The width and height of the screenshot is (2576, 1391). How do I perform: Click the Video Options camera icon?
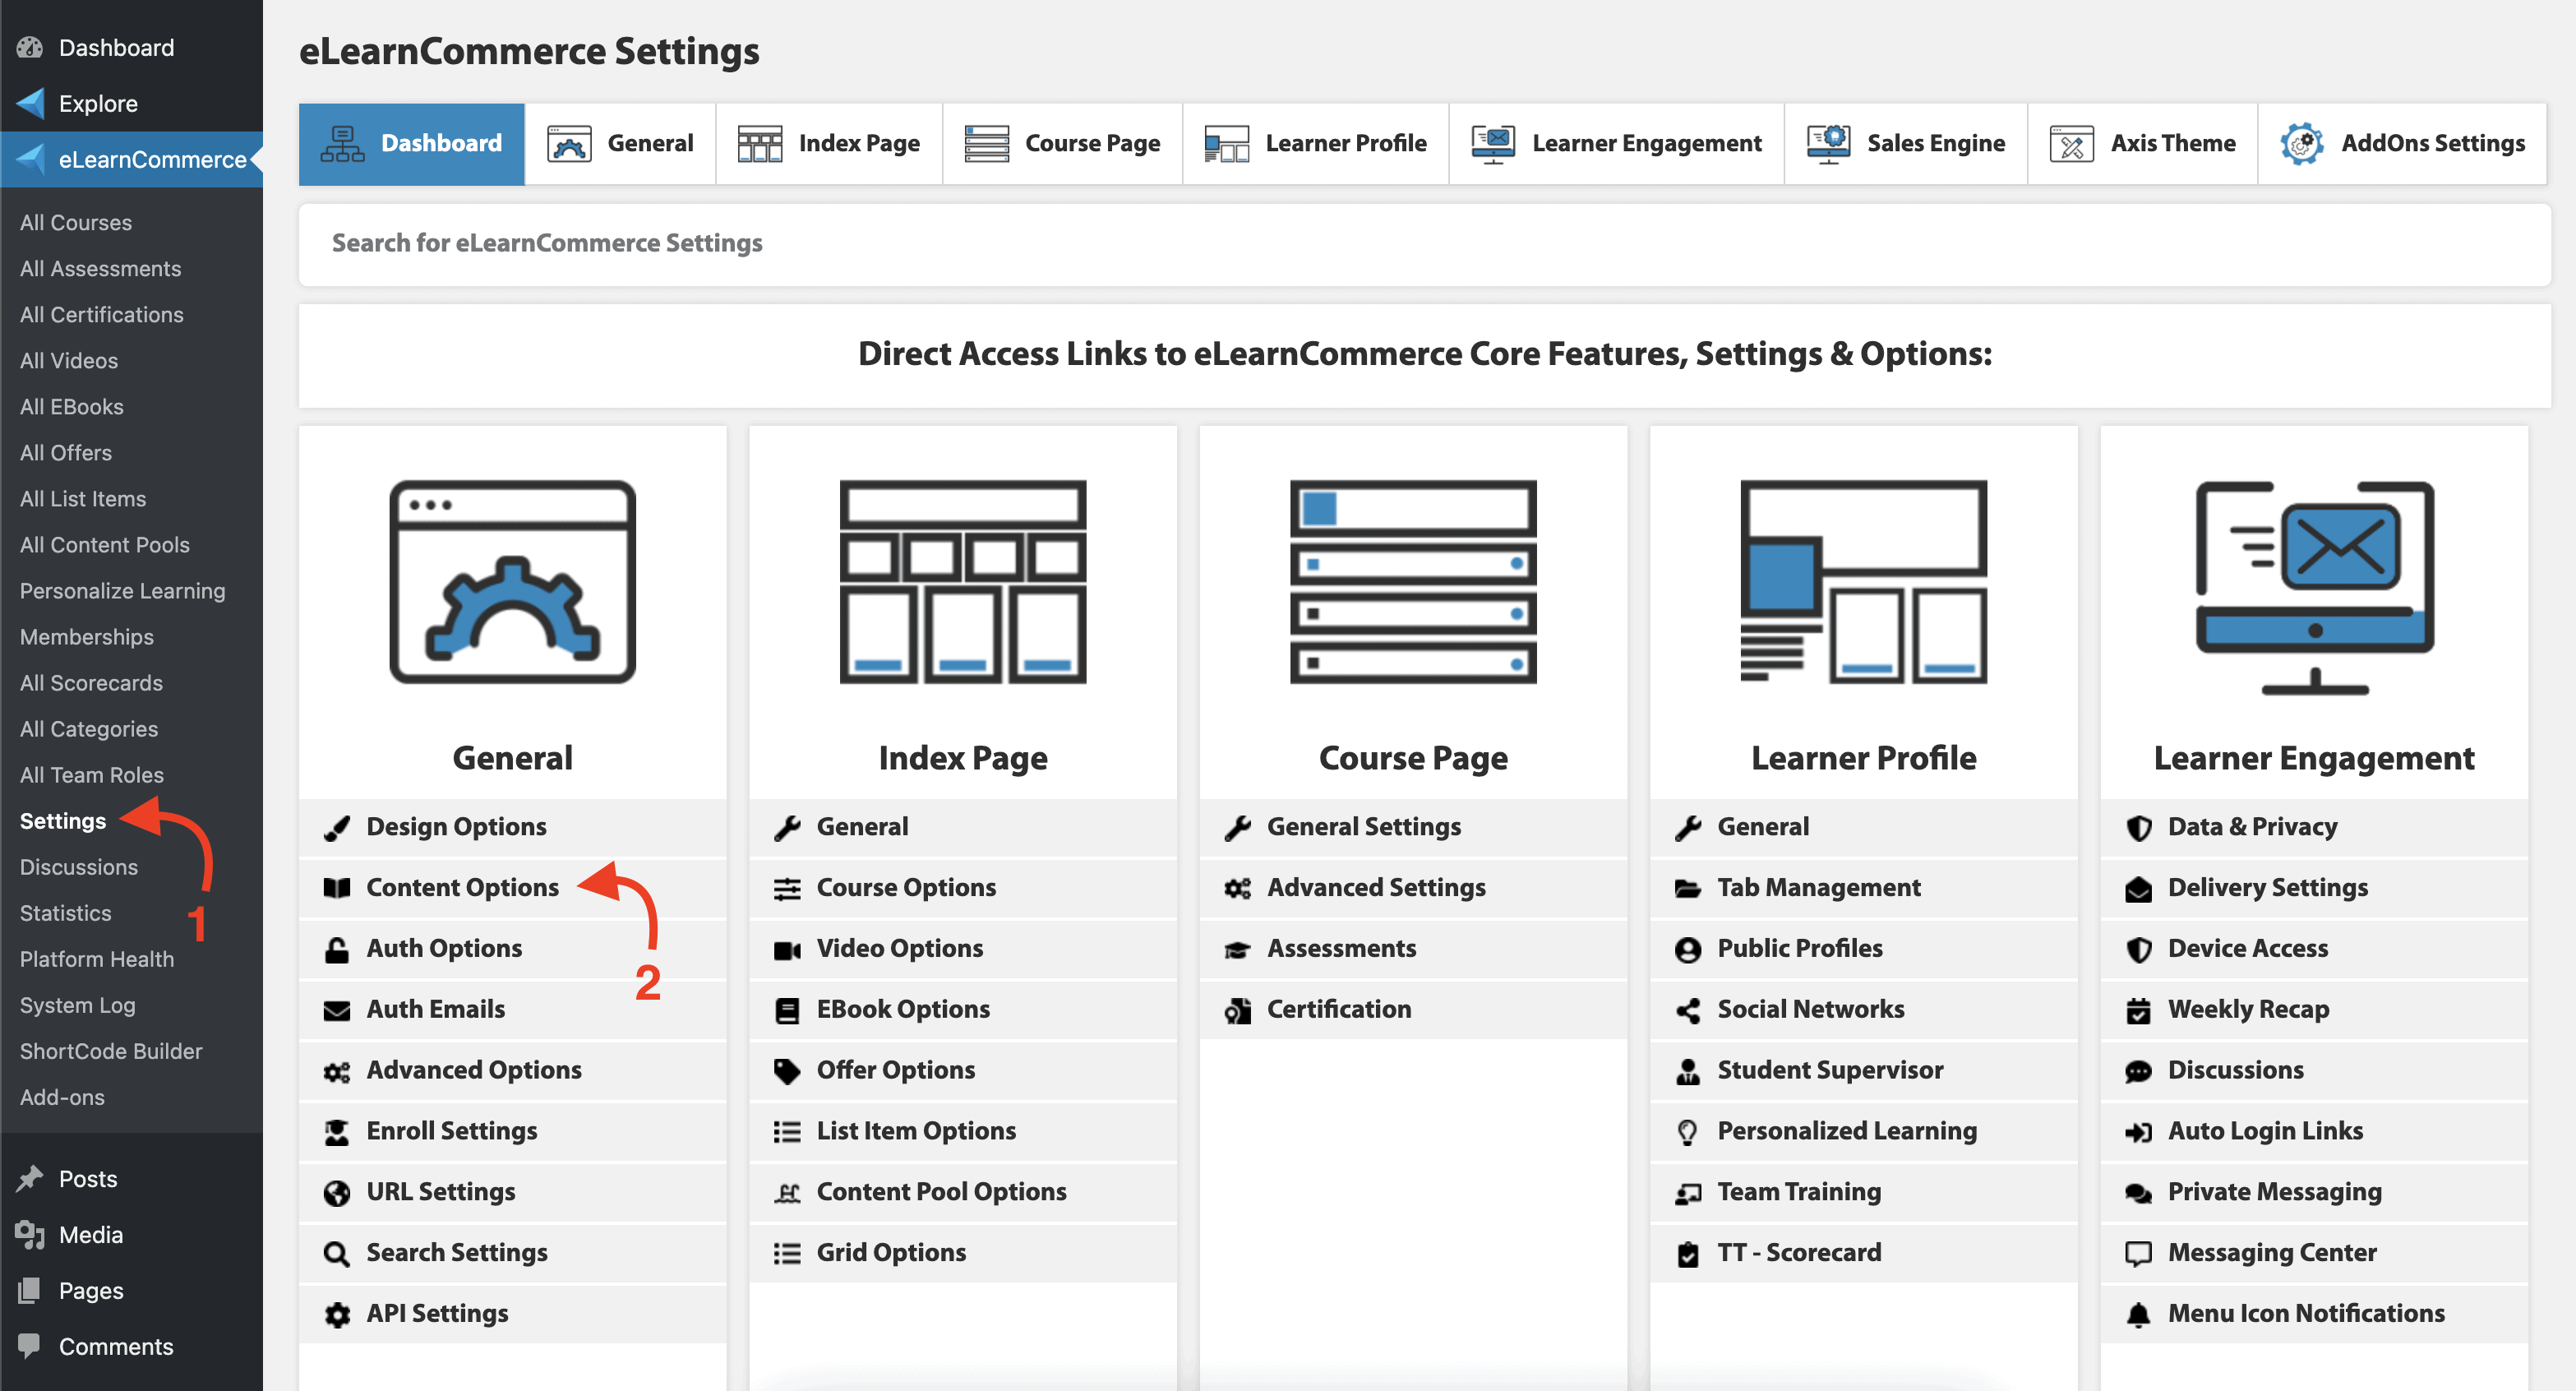click(787, 950)
